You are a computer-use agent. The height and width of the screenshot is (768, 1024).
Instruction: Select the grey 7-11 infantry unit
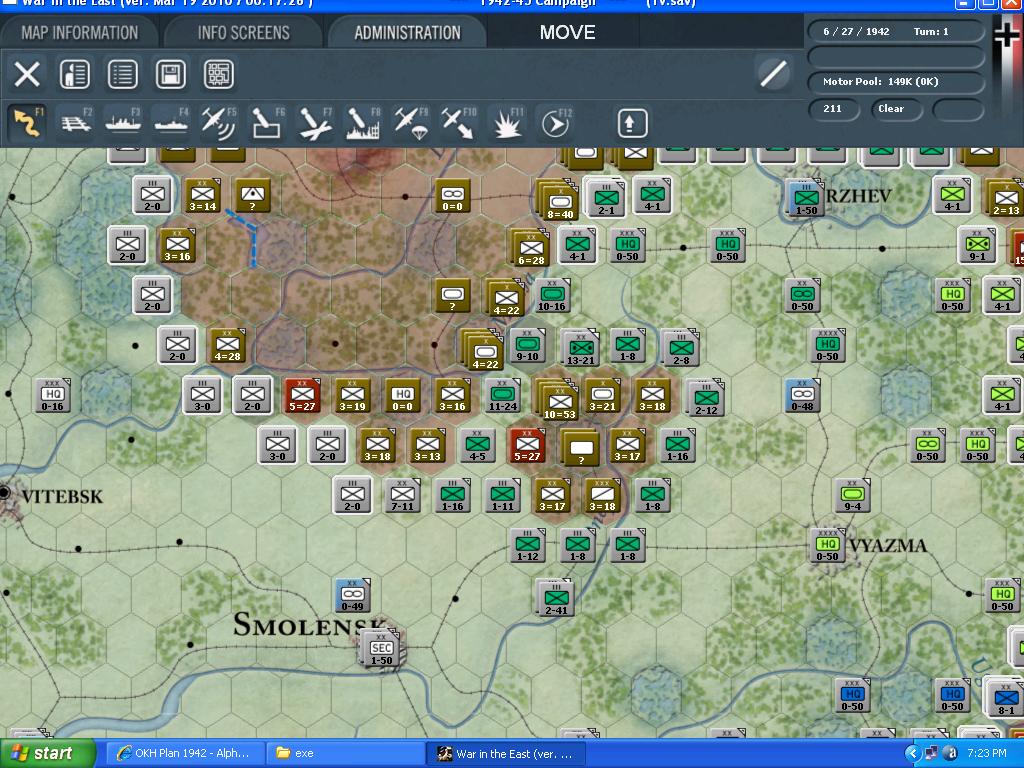[x=402, y=495]
